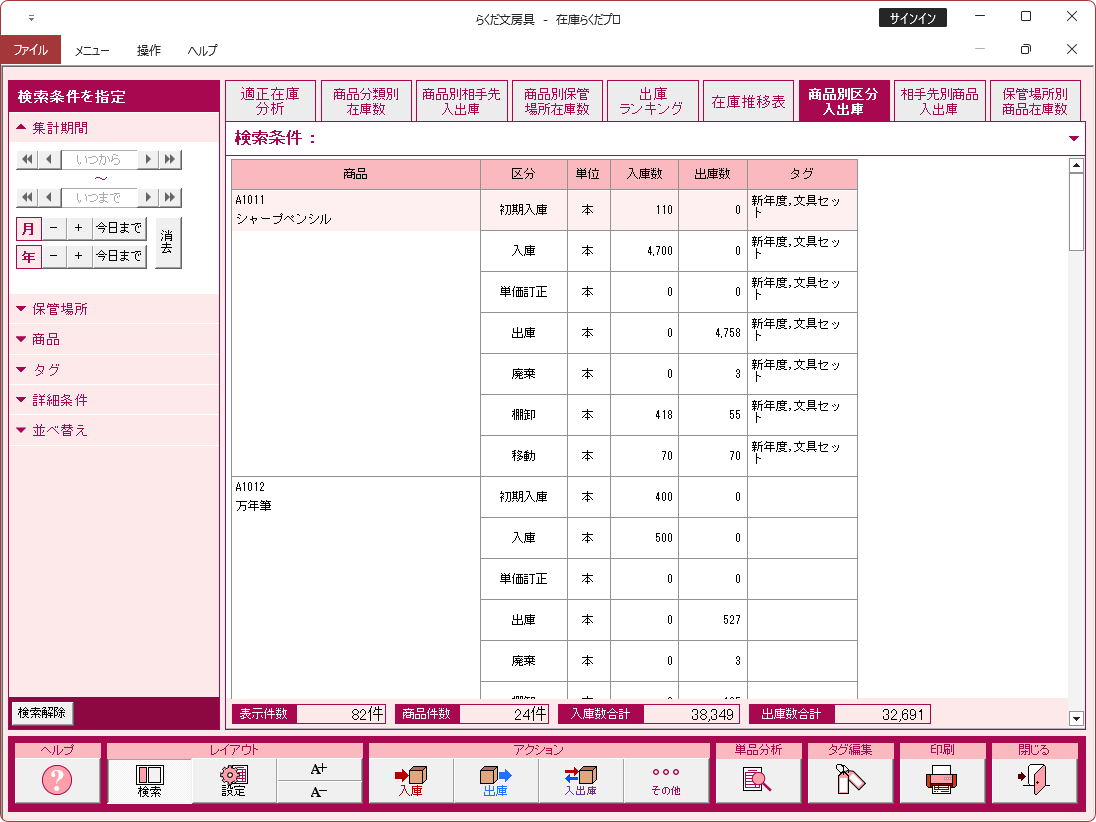
Task: Click the 商品 column header
Action: pyautogui.click(x=356, y=174)
